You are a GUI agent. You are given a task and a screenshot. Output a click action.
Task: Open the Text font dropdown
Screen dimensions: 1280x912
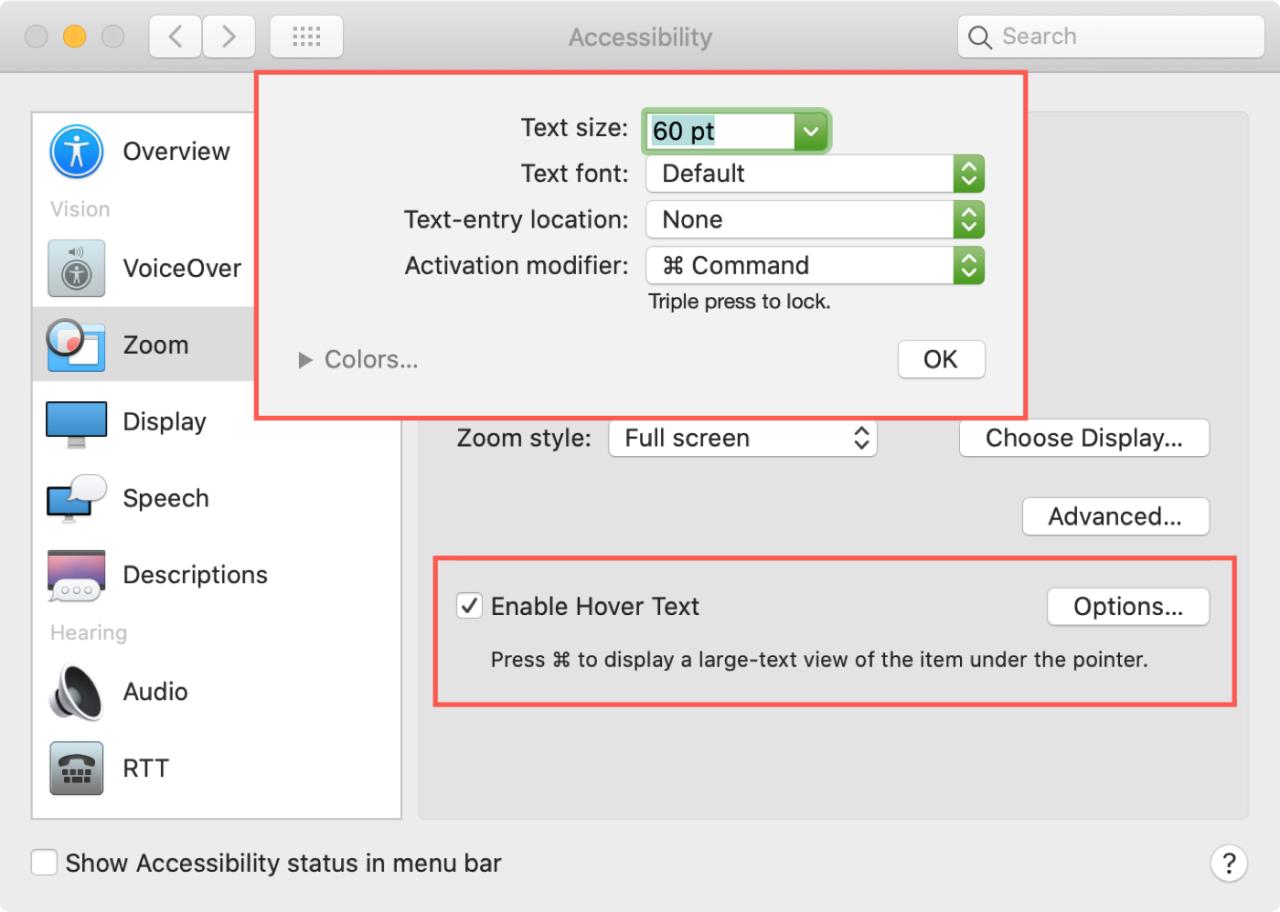click(x=967, y=173)
